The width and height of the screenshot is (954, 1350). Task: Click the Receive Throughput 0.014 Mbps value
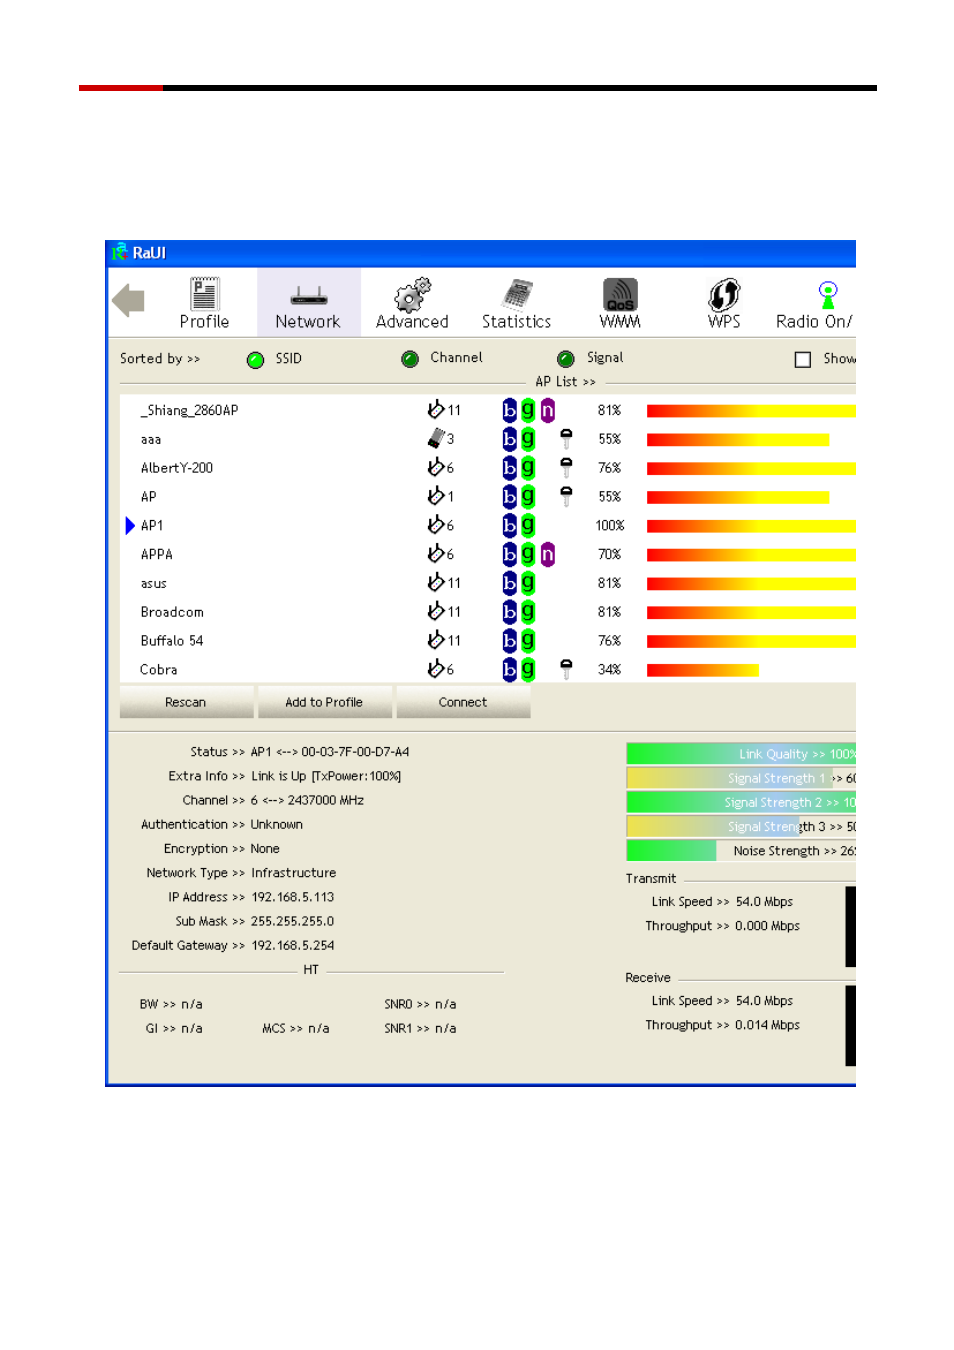767,1025
